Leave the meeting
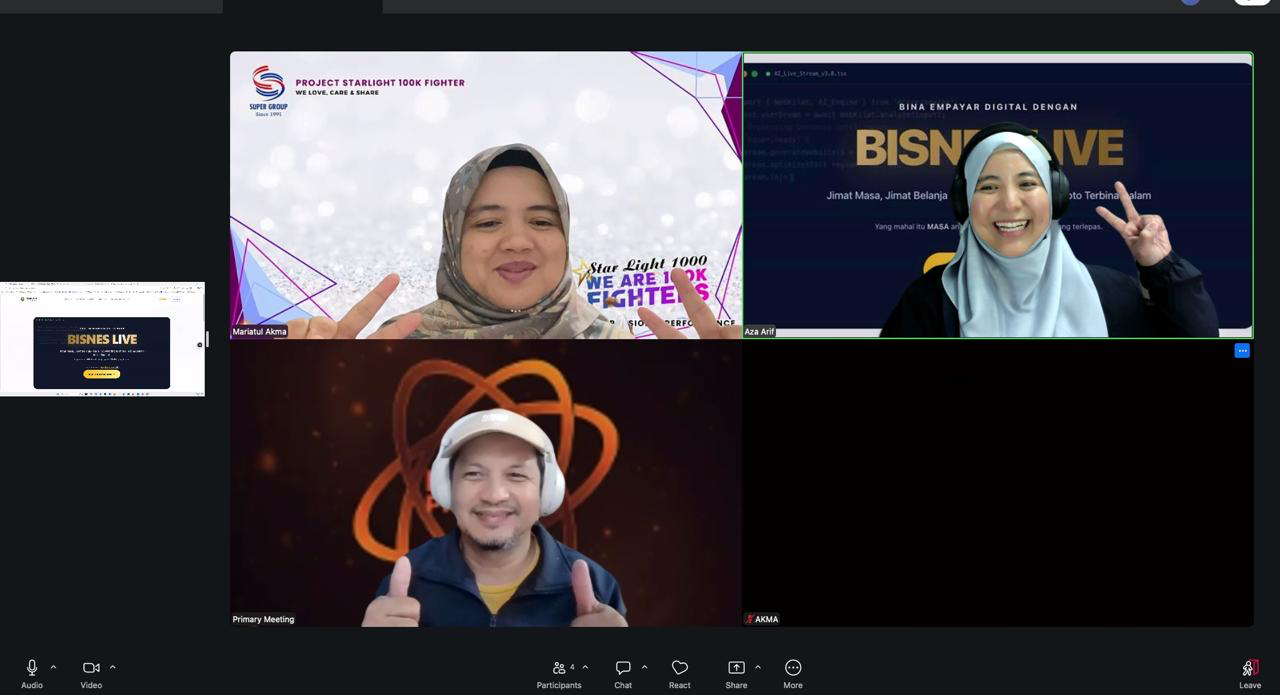 coord(1250,674)
